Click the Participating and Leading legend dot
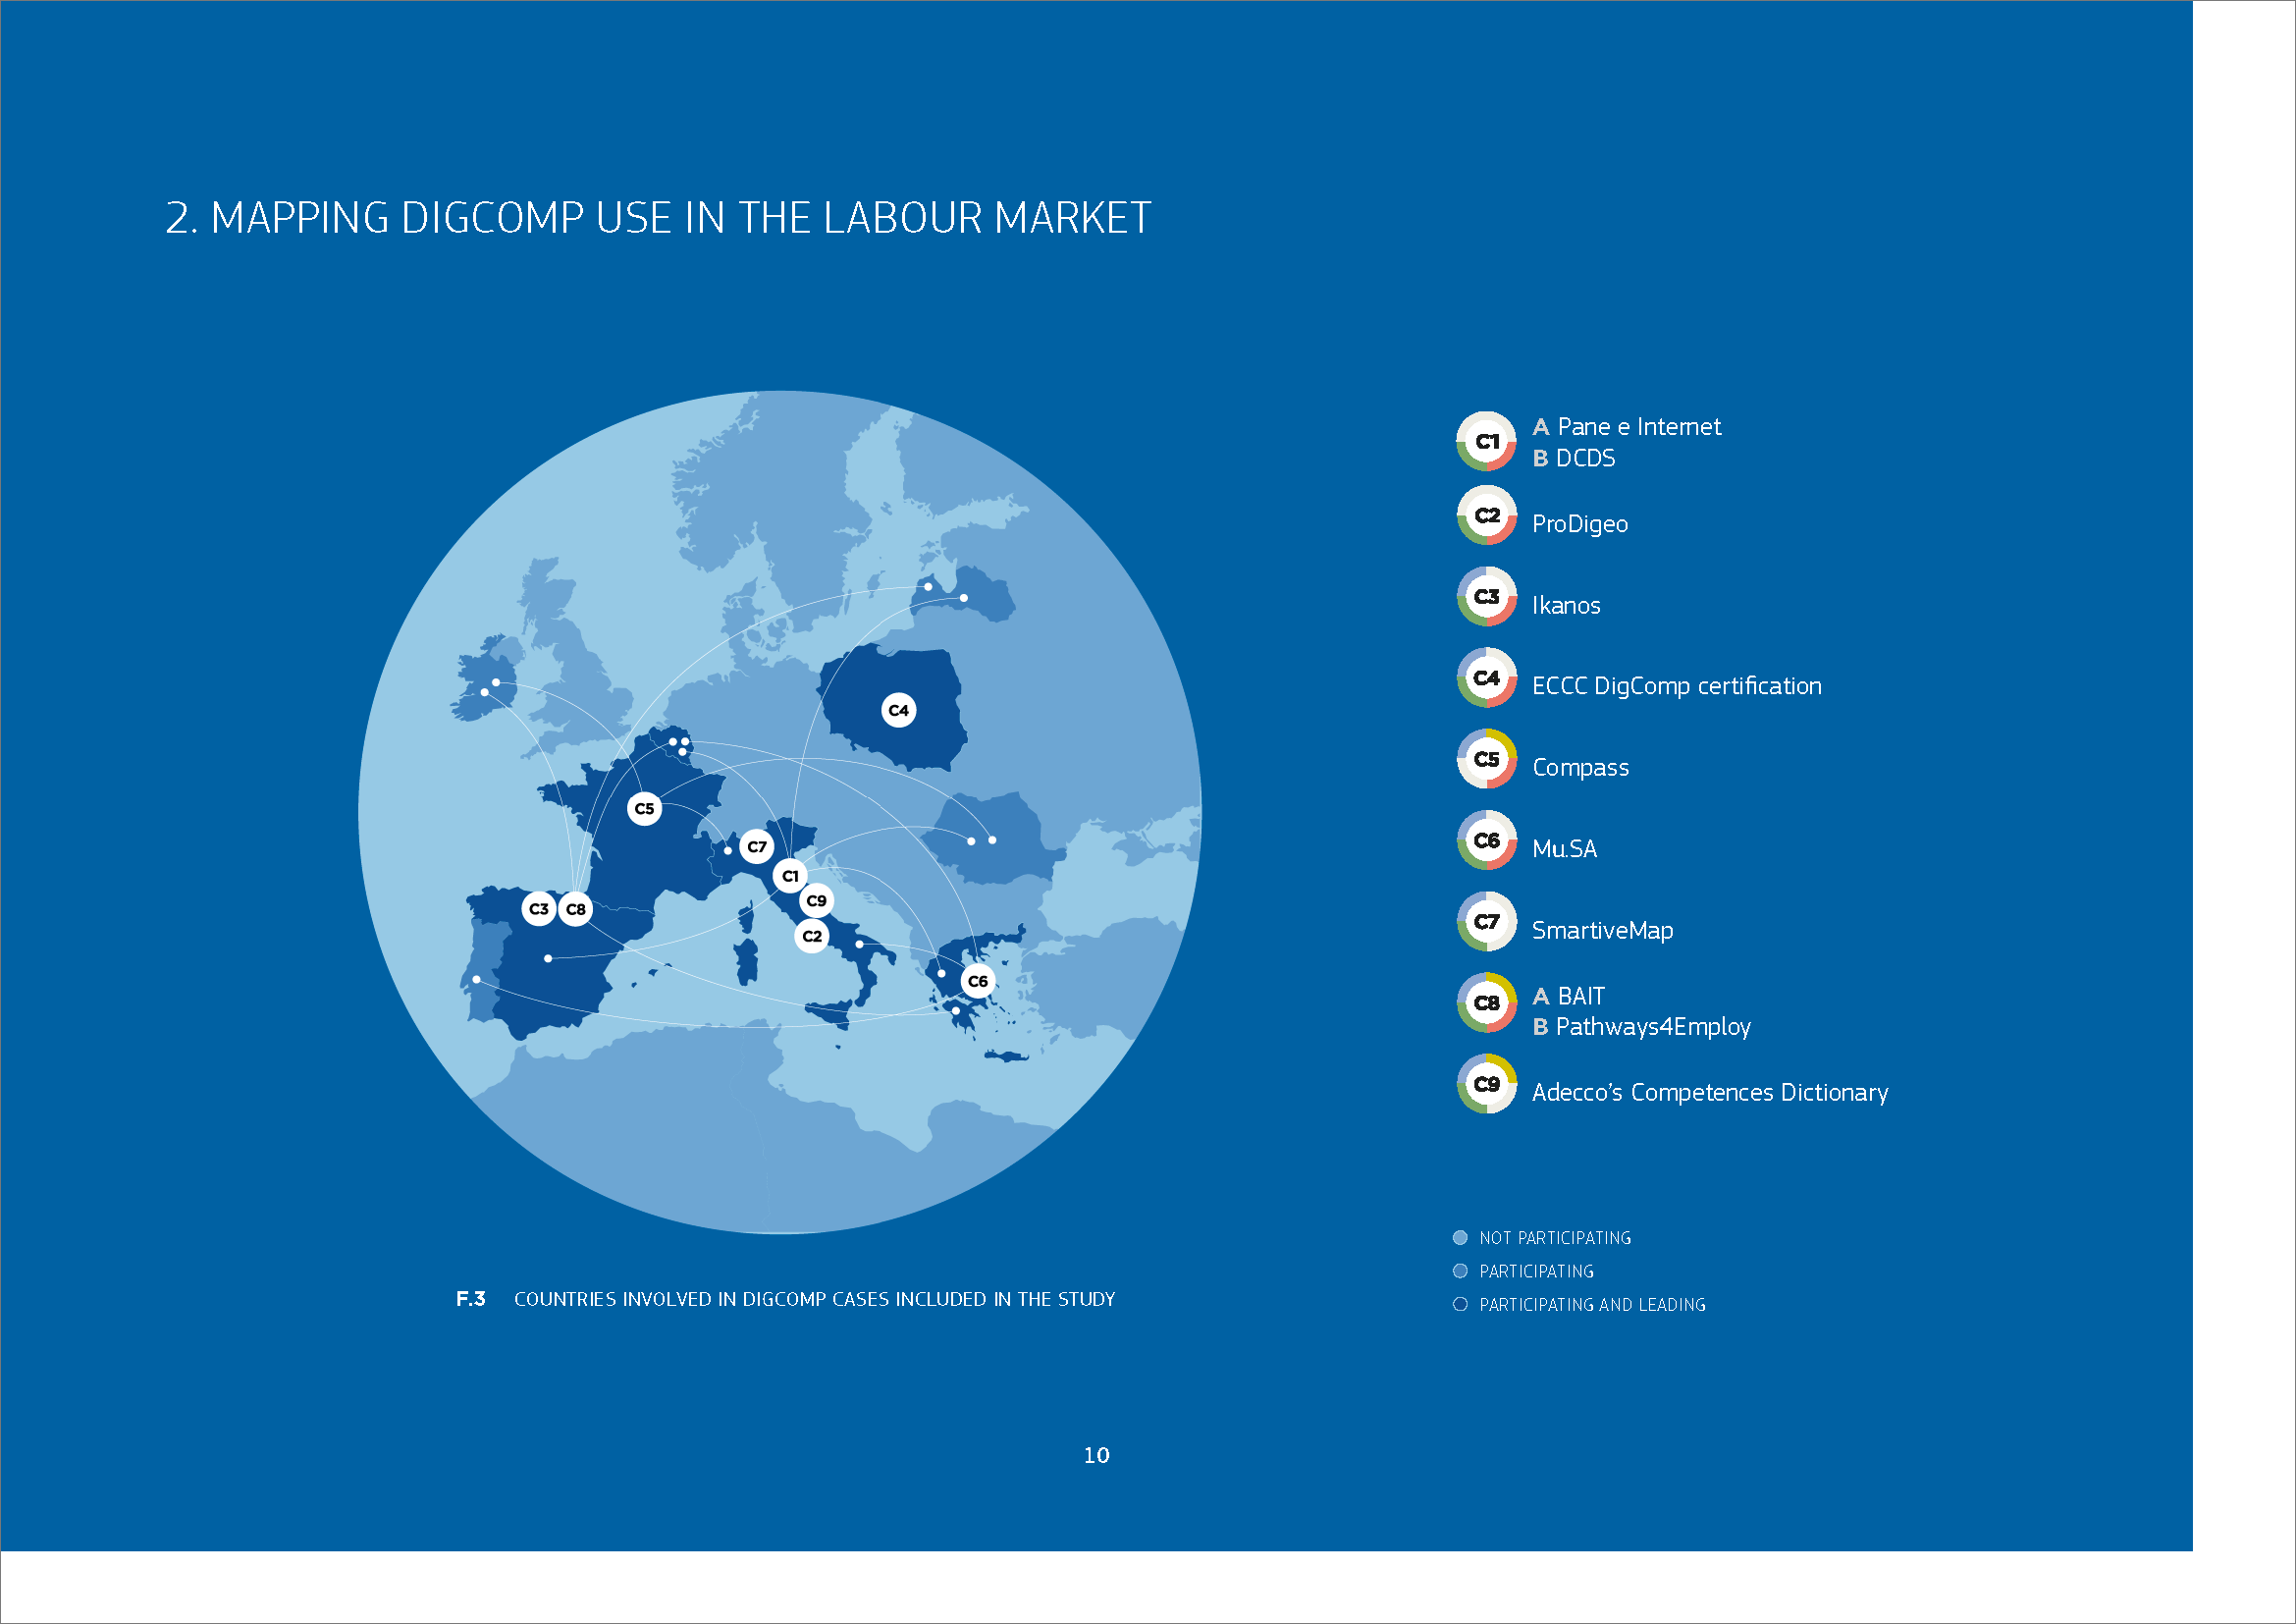Screen dimensions: 2296x1624 pyautogui.click(x=1460, y=1304)
